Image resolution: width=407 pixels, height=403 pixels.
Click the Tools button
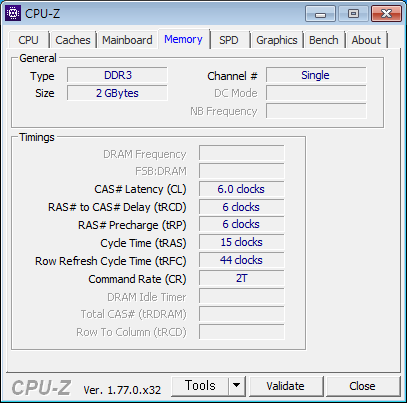click(x=200, y=386)
